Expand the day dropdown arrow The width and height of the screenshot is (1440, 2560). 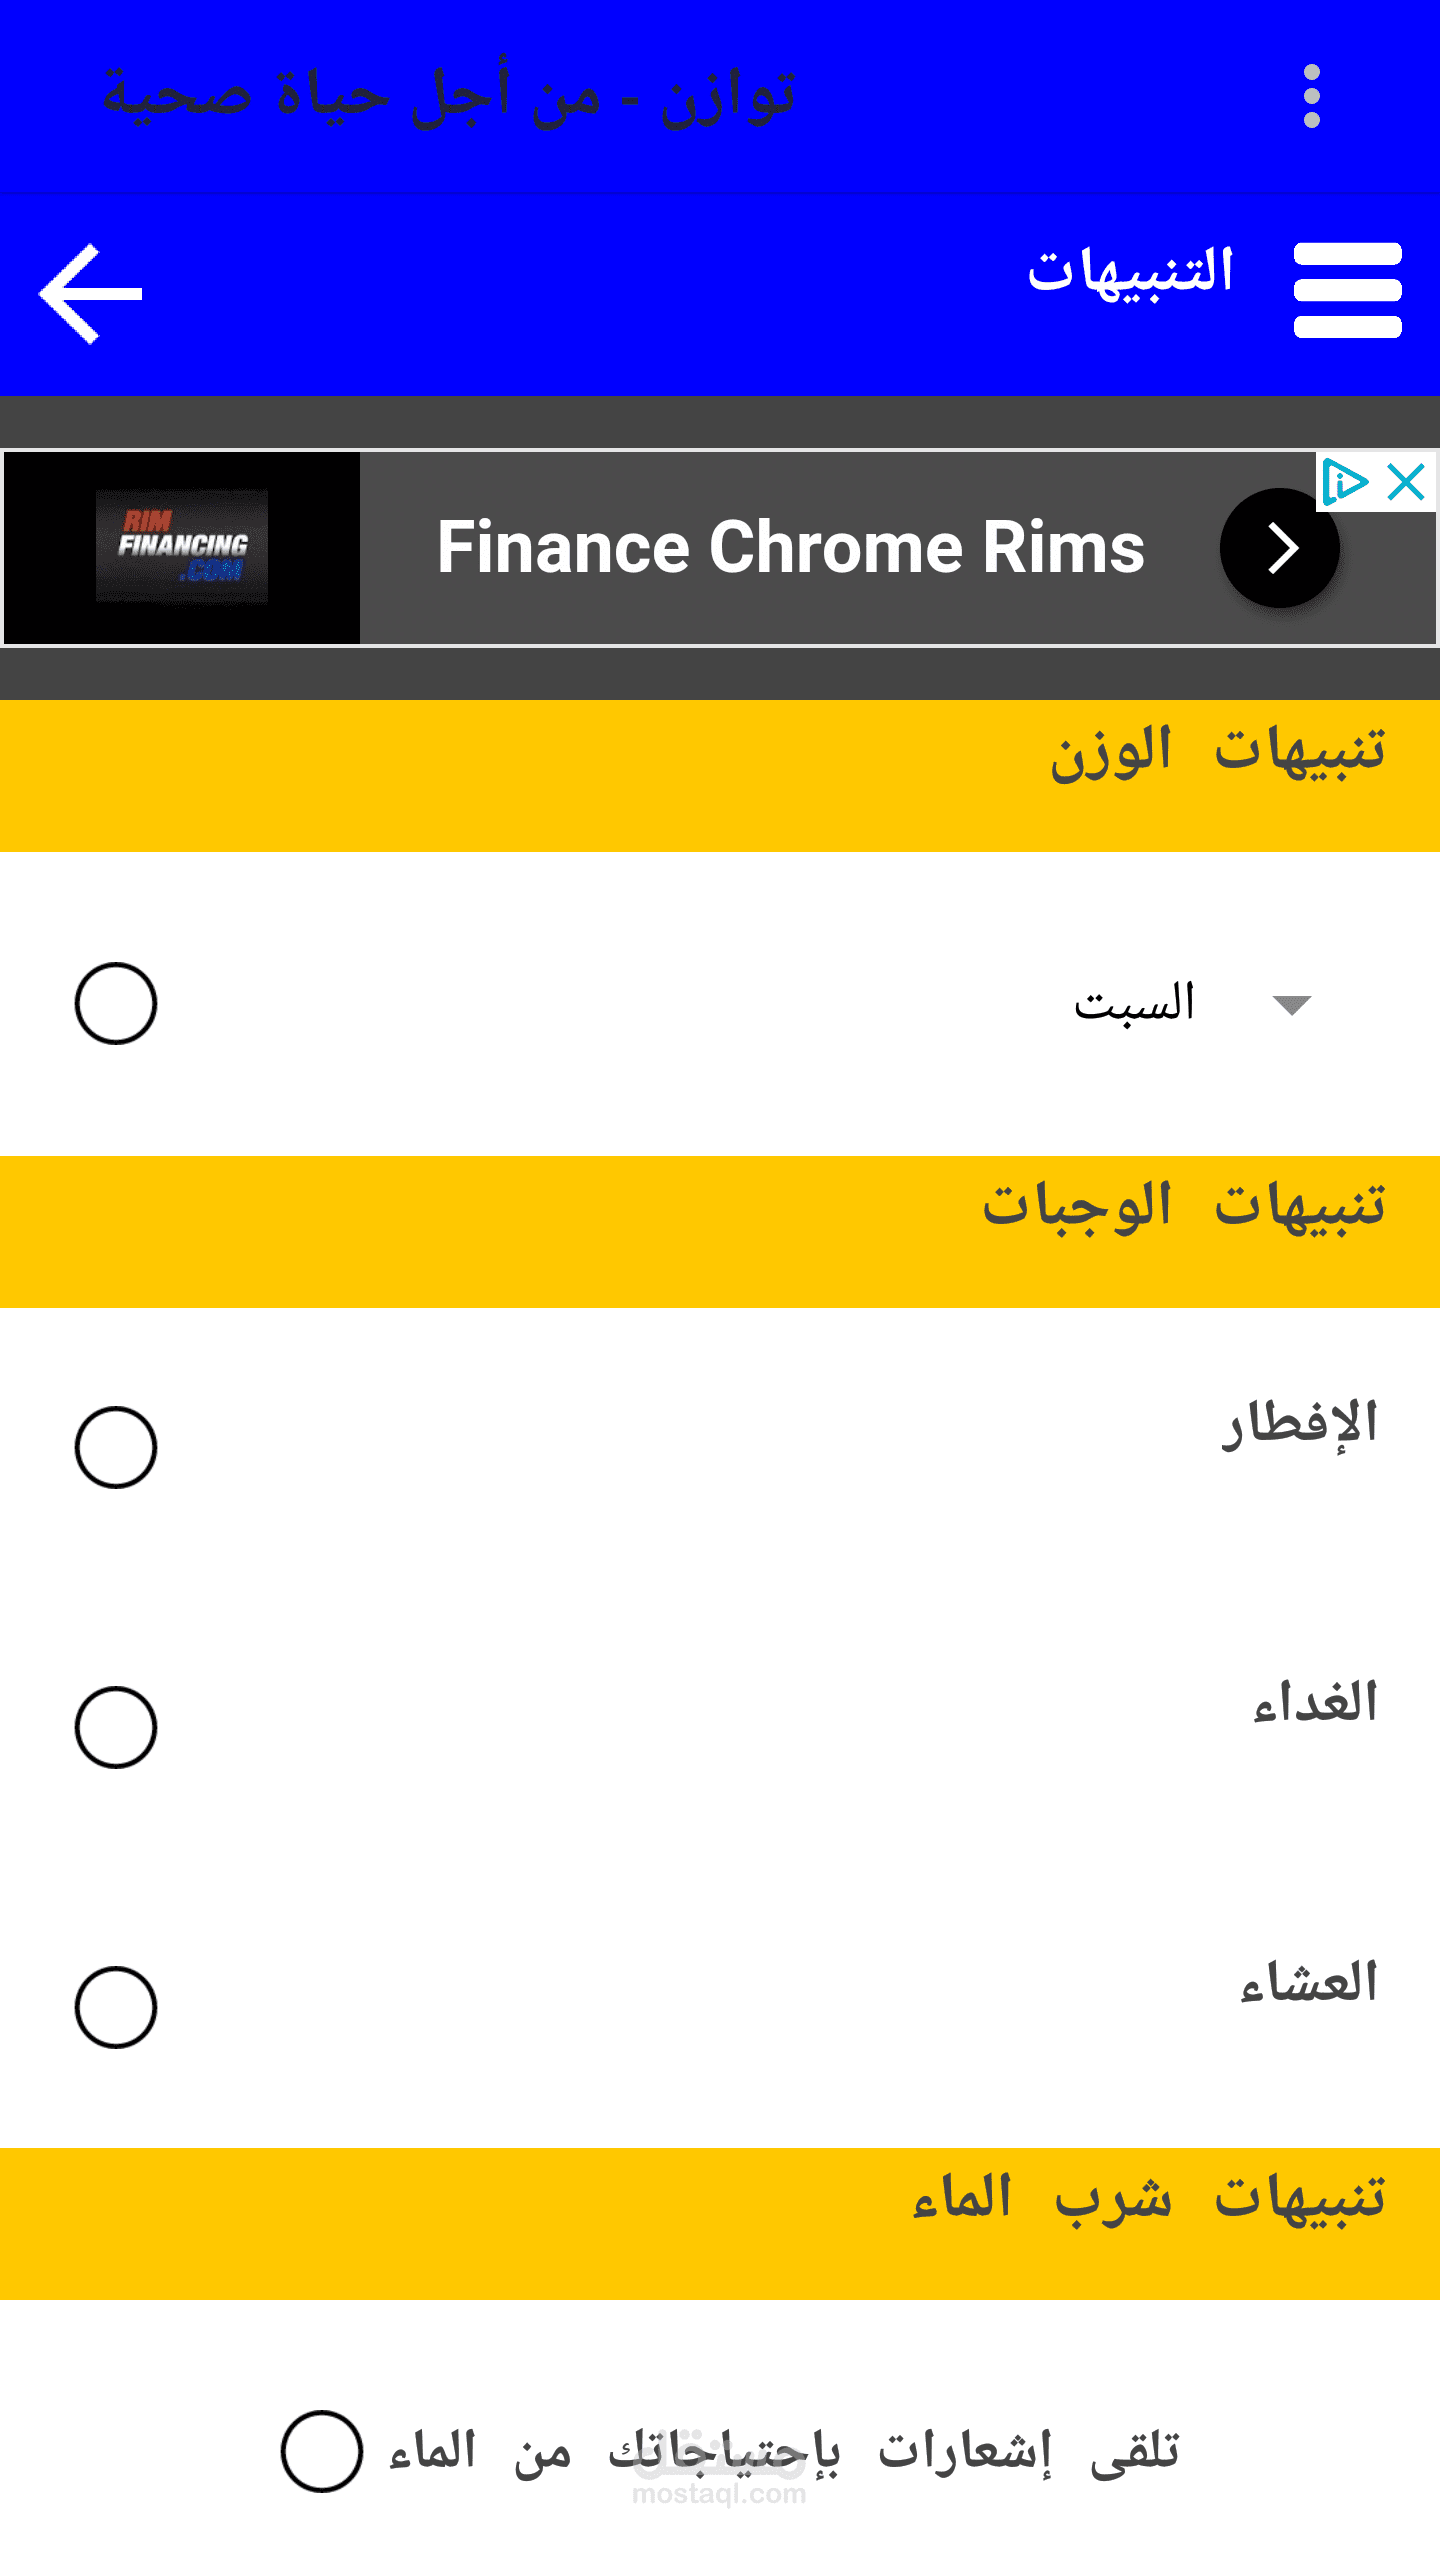coord(1292,1005)
